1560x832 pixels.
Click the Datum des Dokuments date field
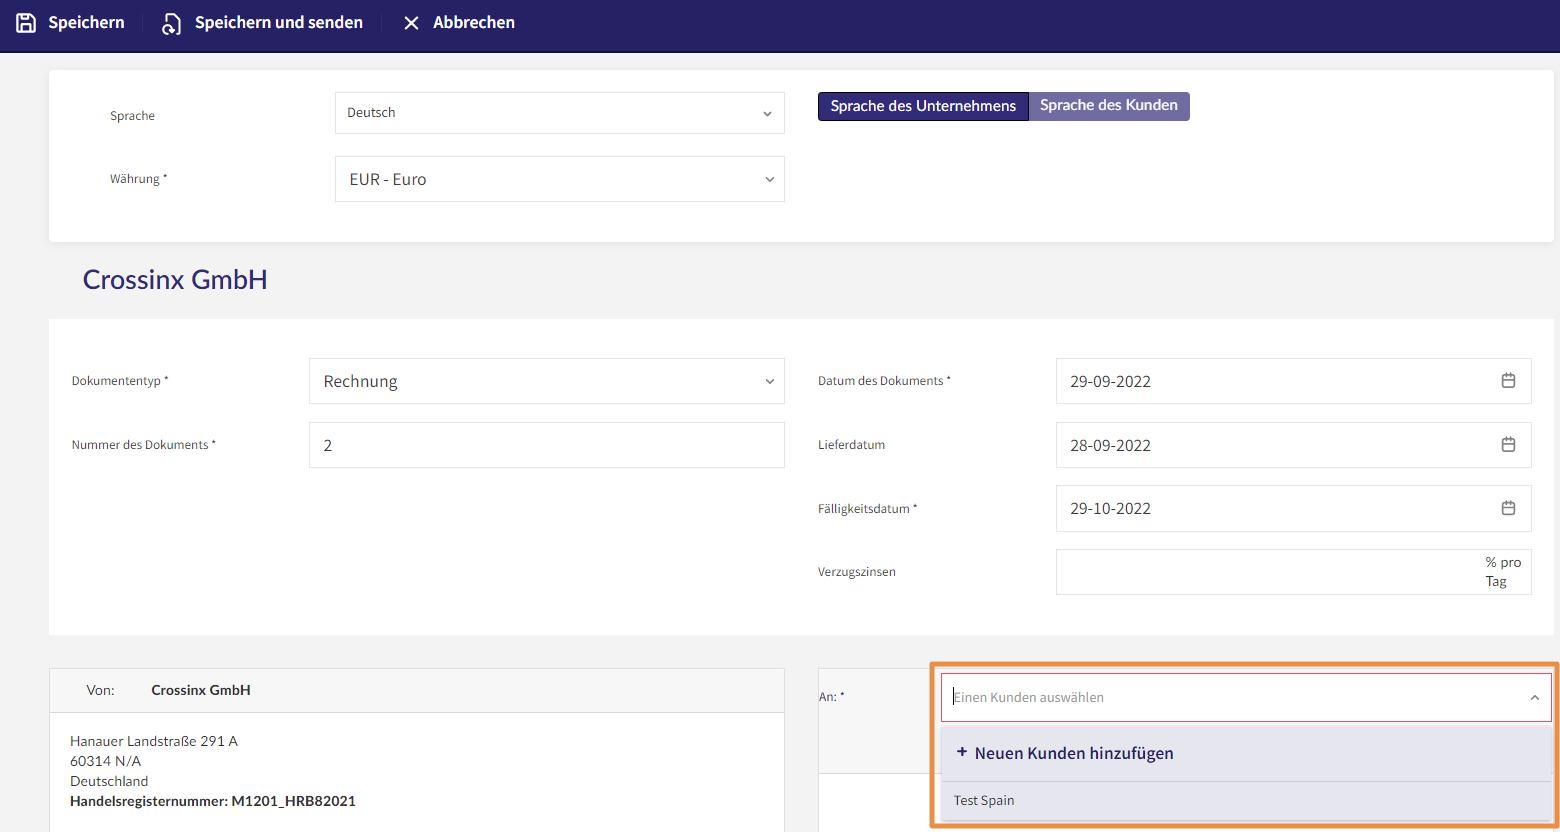point(1294,381)
